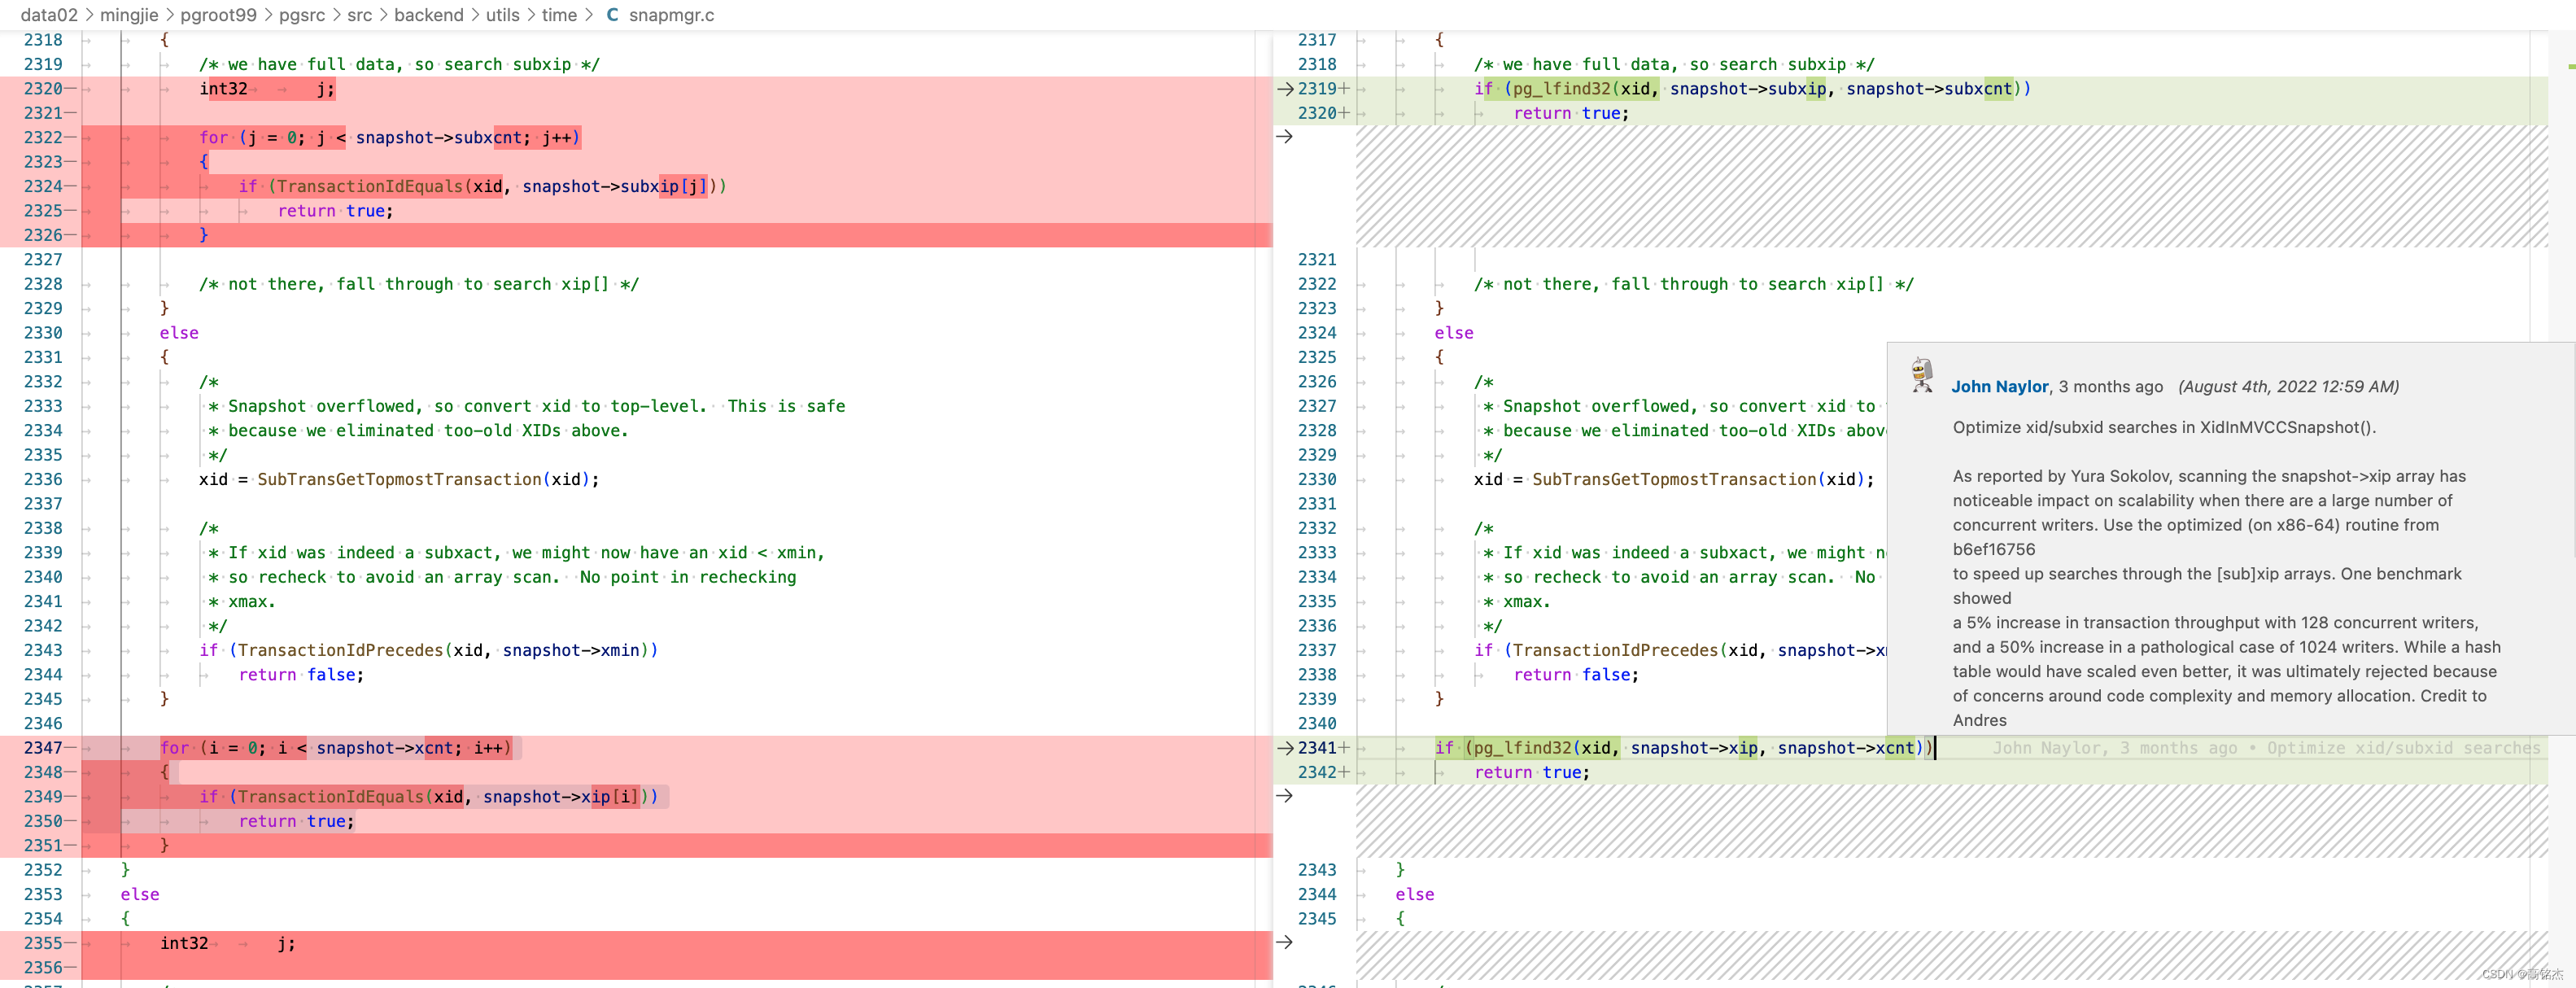2576x988 pixels.
Task: Select the utils breadcrumb item
Action: 502,15
